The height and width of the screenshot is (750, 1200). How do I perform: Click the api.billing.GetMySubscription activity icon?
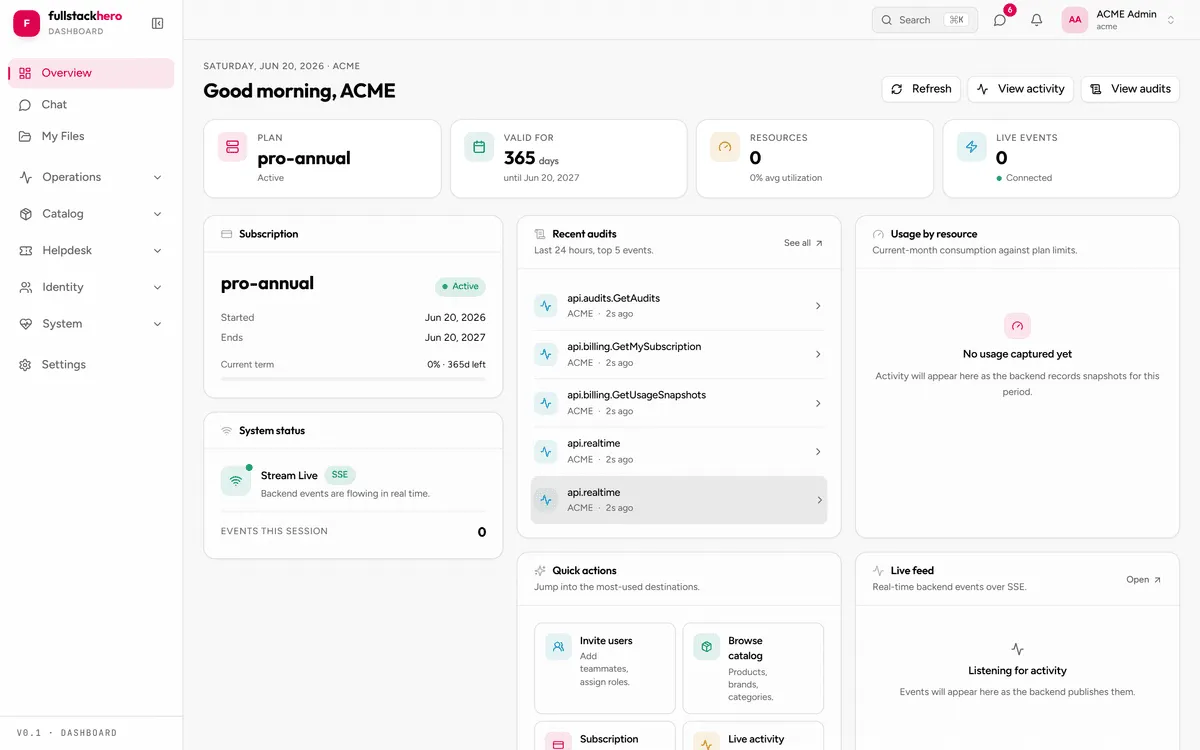[x=545, y=354]
